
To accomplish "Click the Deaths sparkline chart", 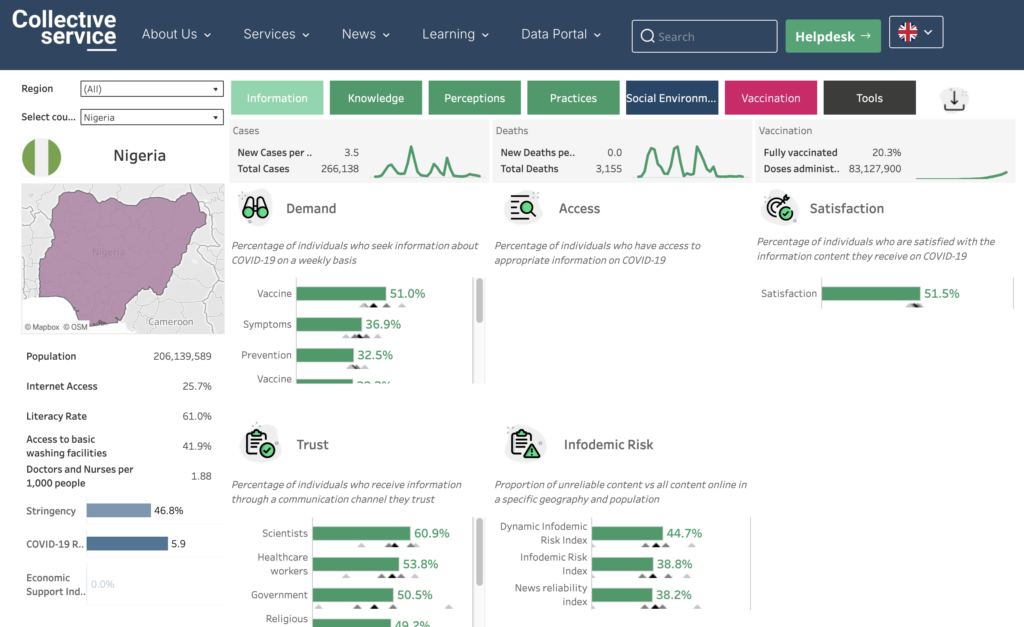I will (691, 161).
